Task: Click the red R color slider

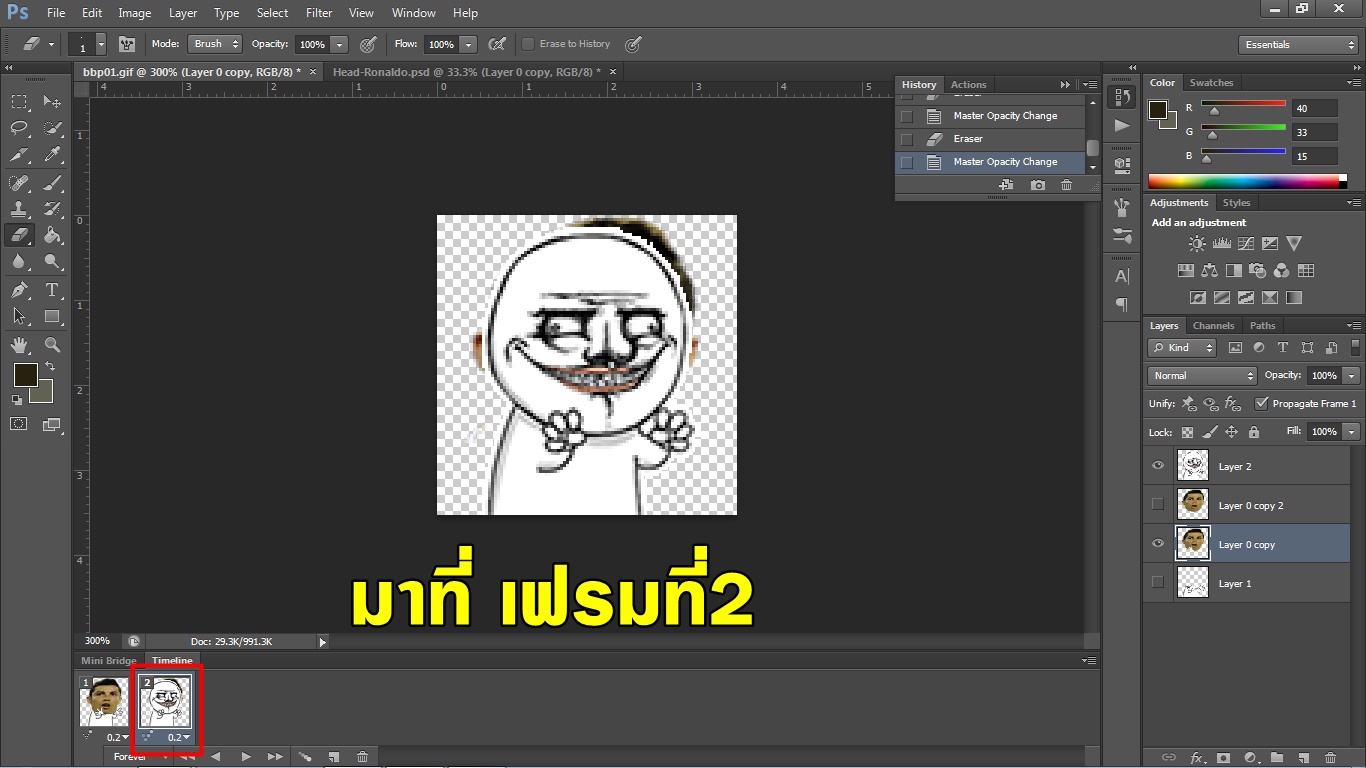Action: click(x=1243, y=103)
